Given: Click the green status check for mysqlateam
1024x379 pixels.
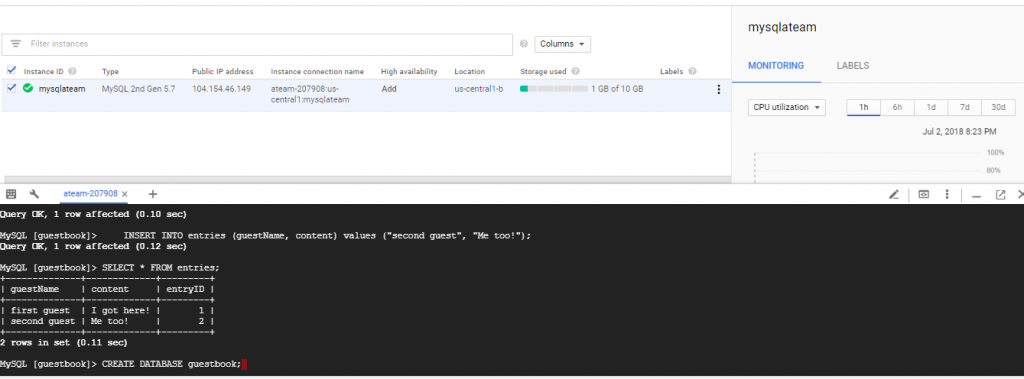Looking at the screenshot, I should (27, 88).
